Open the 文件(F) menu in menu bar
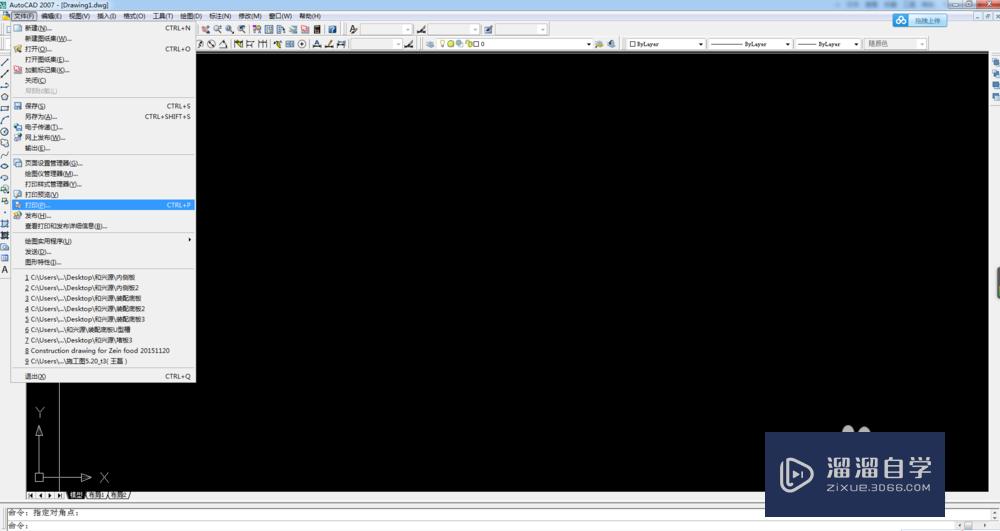 tap(24, 16)
